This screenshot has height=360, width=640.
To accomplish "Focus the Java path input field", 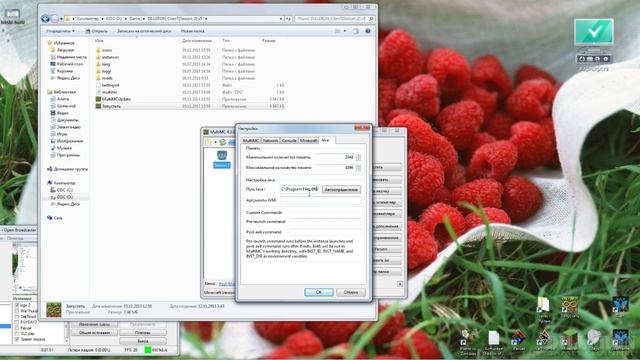I will point(300,189).
